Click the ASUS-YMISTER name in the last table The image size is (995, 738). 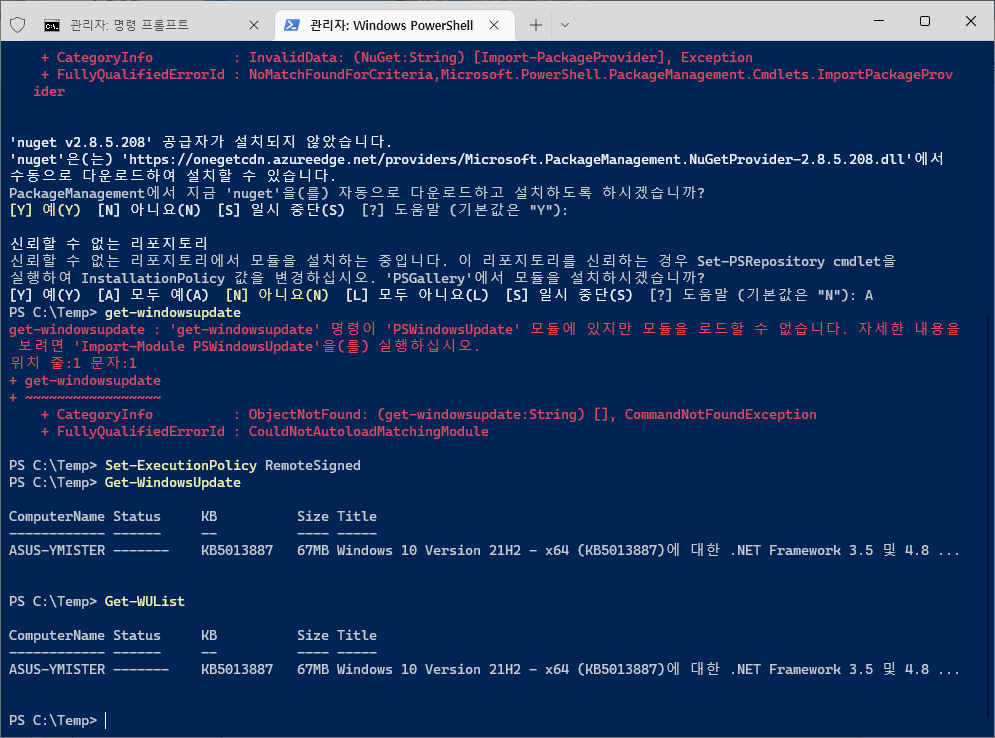point(57,669)
